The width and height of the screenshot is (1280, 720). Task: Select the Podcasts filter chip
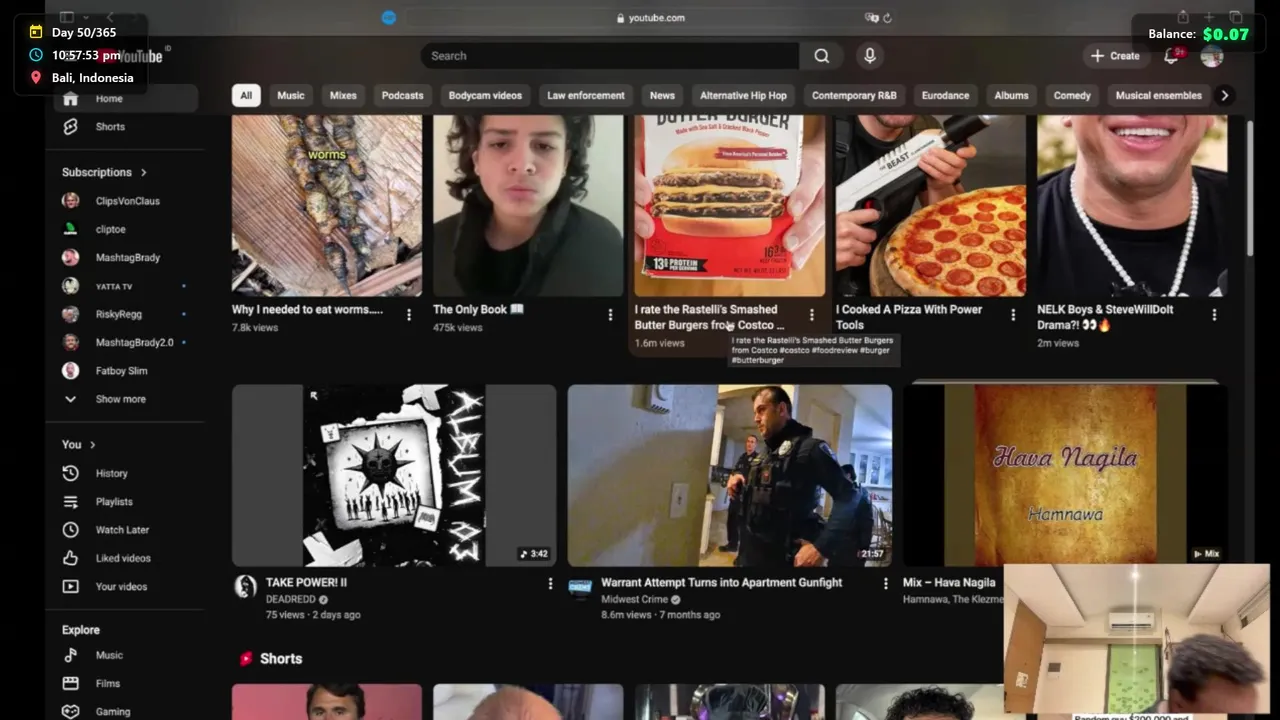[x=402, y=95]
